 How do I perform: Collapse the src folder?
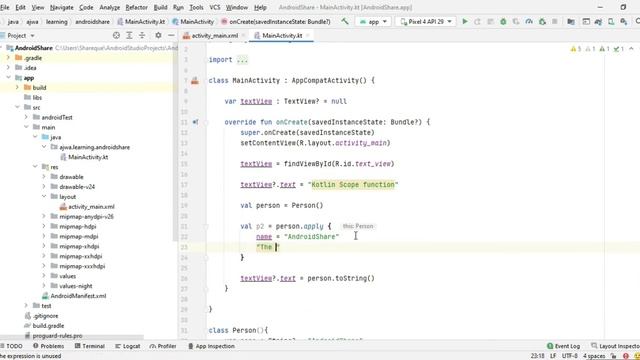(x=17, y=107)
